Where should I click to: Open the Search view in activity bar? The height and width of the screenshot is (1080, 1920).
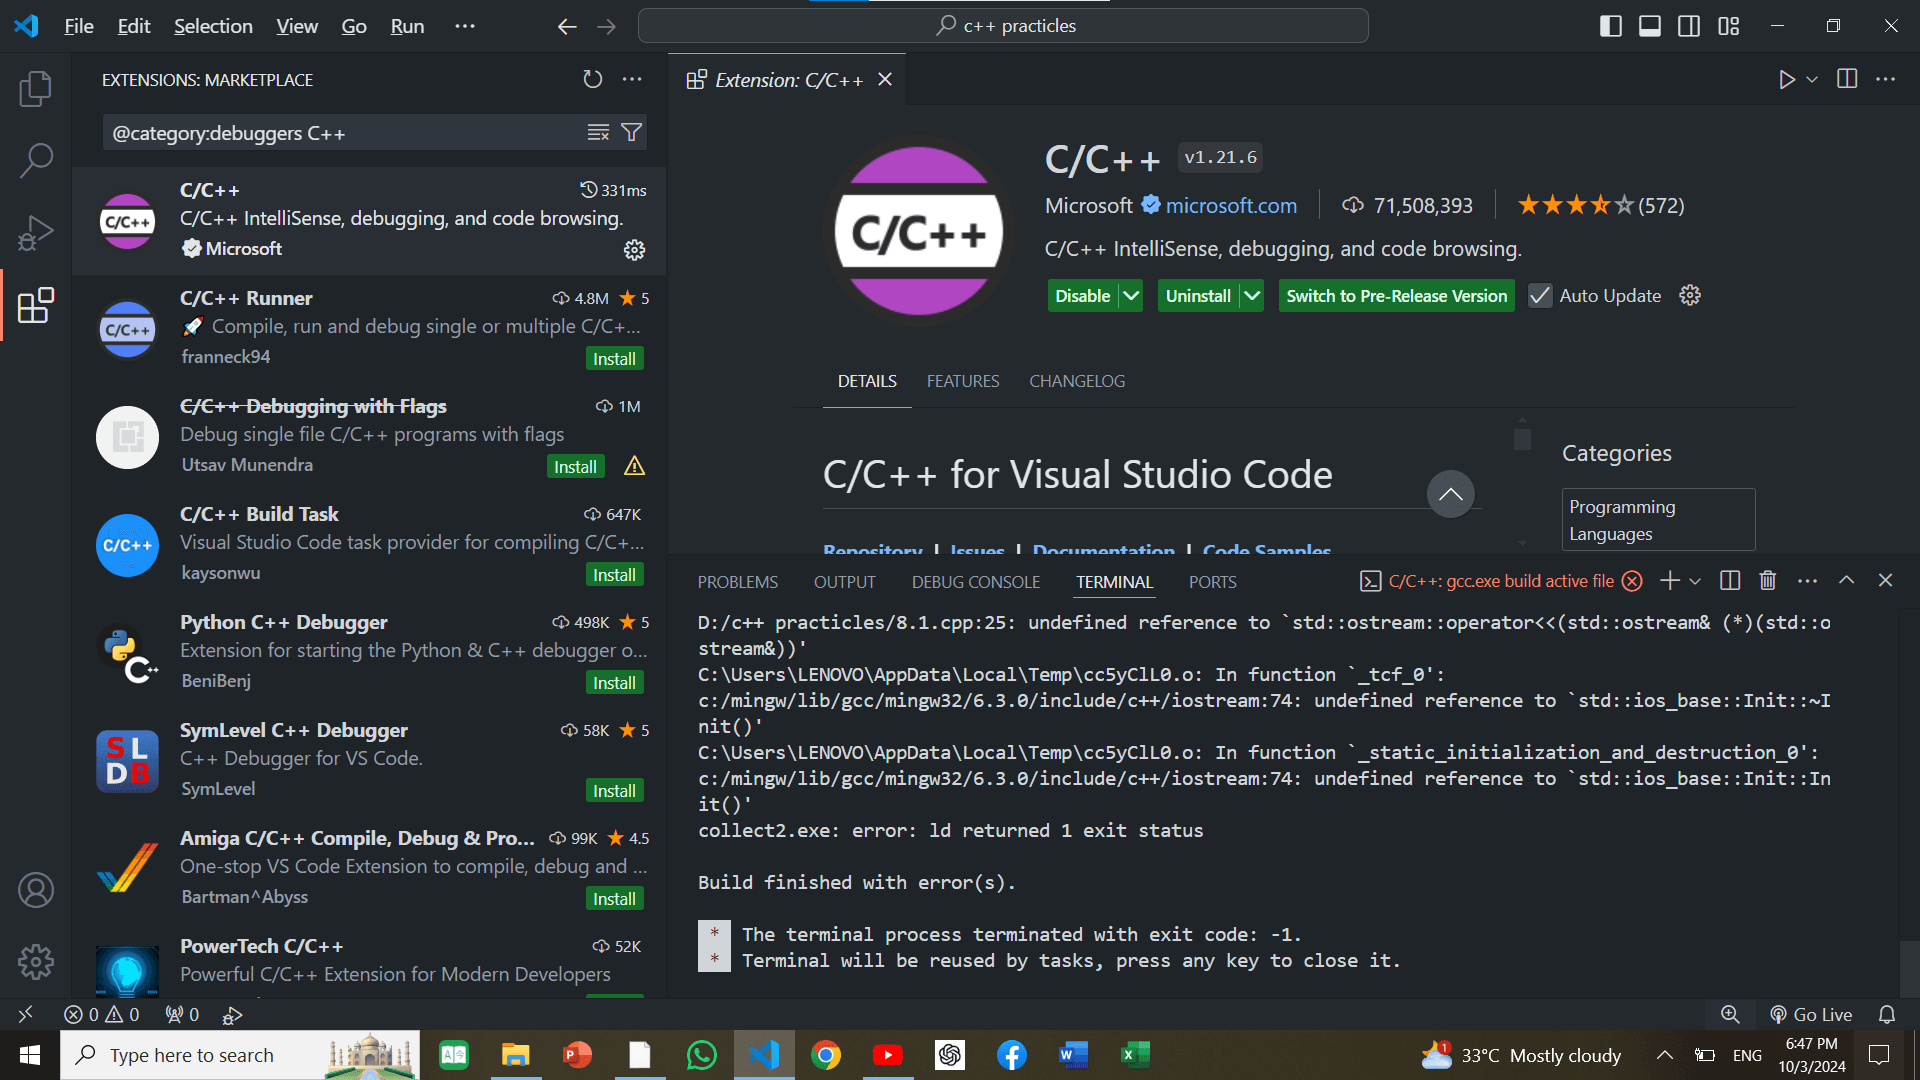coord(36,161)
